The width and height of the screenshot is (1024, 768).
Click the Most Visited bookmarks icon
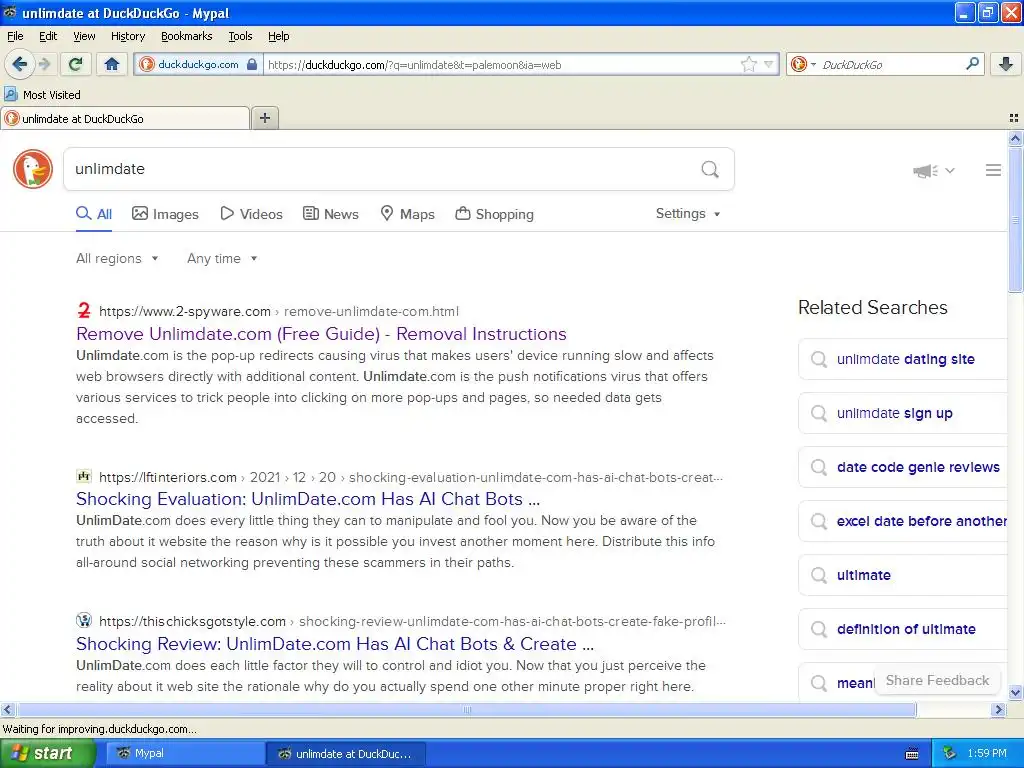[10, 94]
